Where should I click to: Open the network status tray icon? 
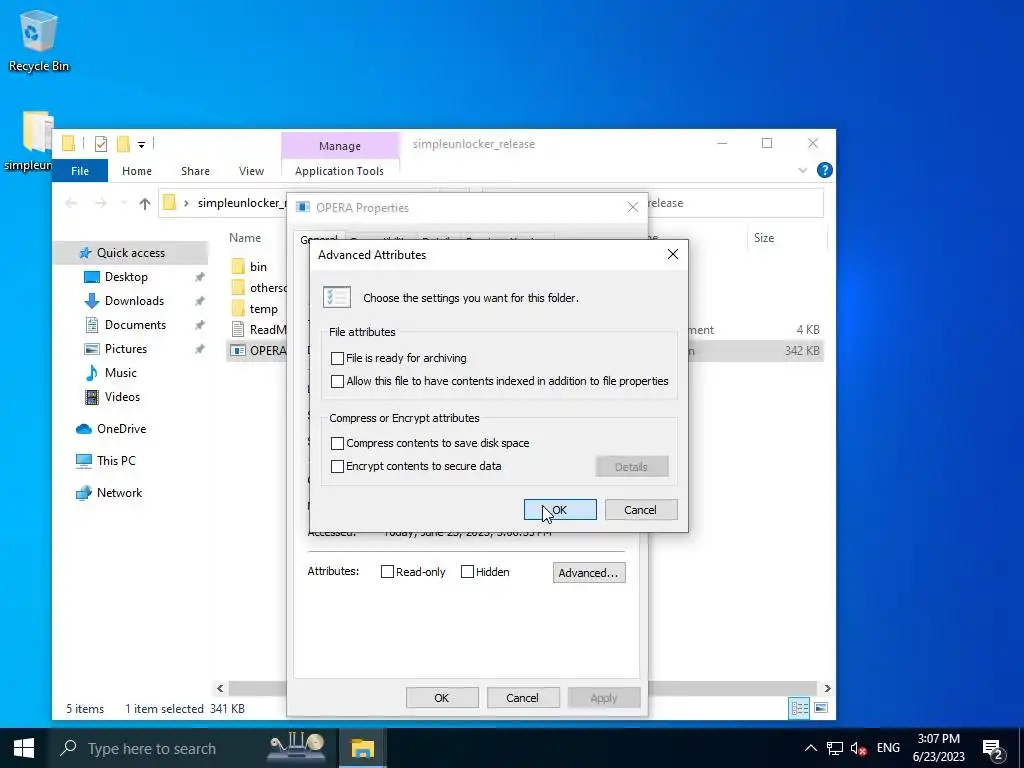[835, 748]
